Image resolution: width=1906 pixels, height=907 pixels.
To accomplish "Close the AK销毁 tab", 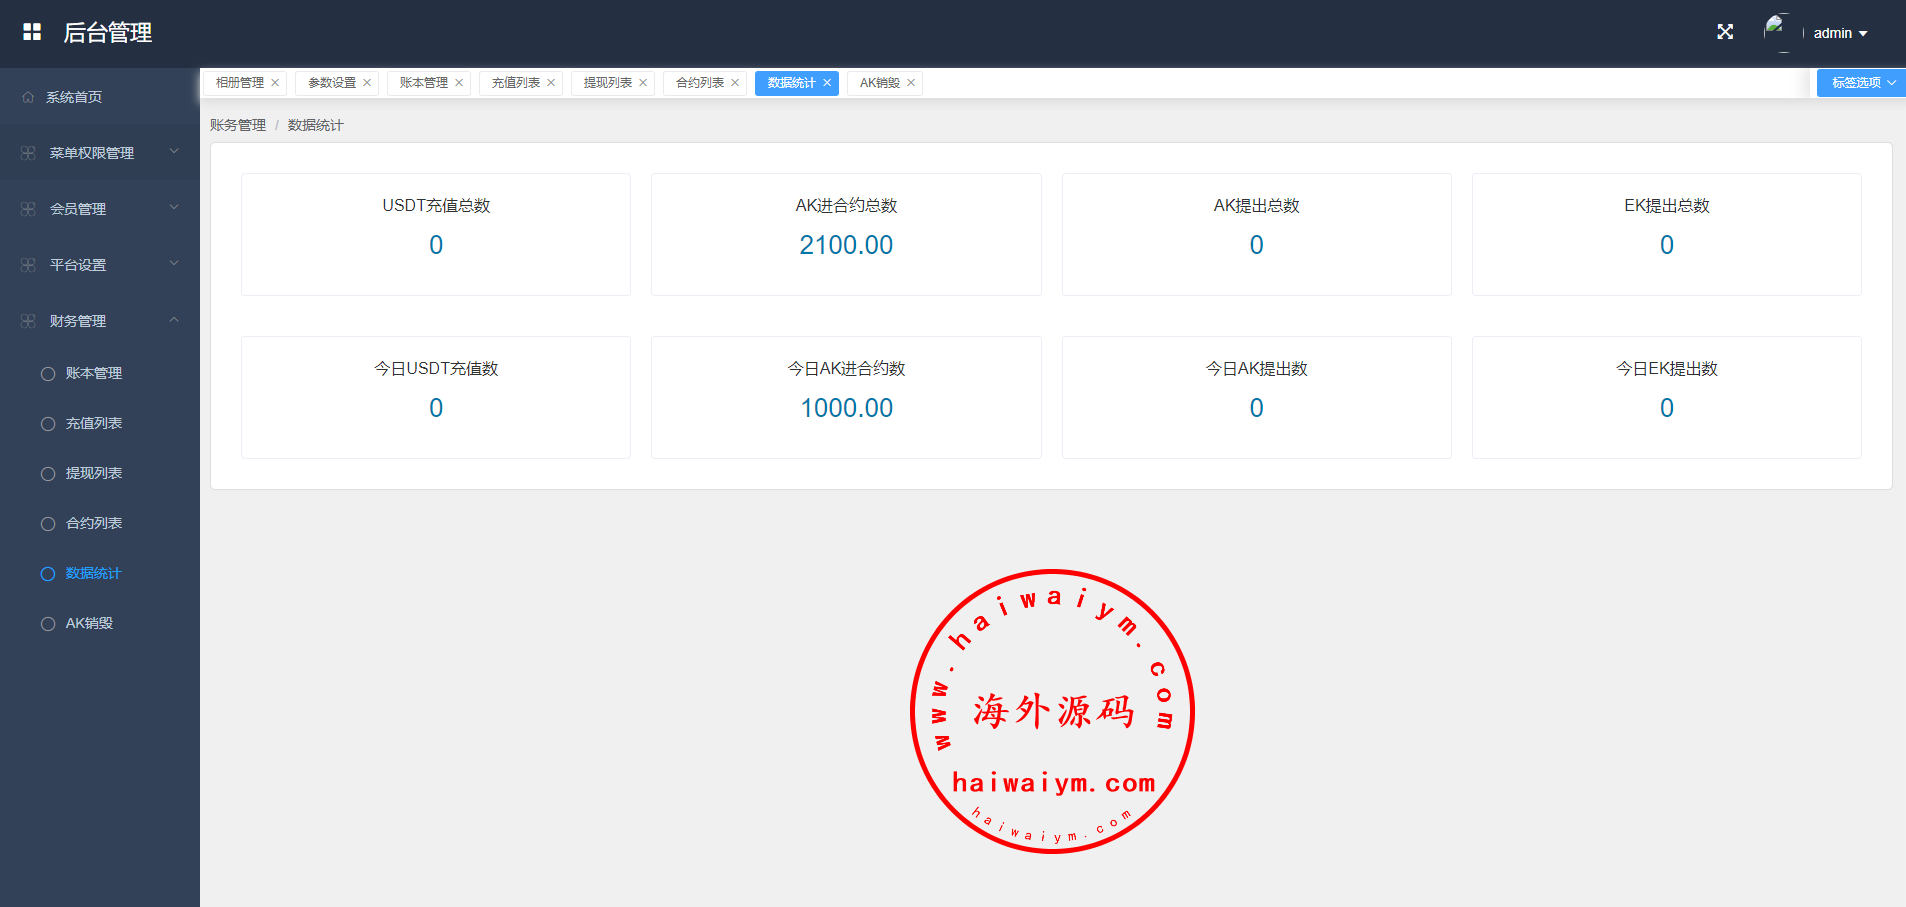I will (x=911, y=83).
